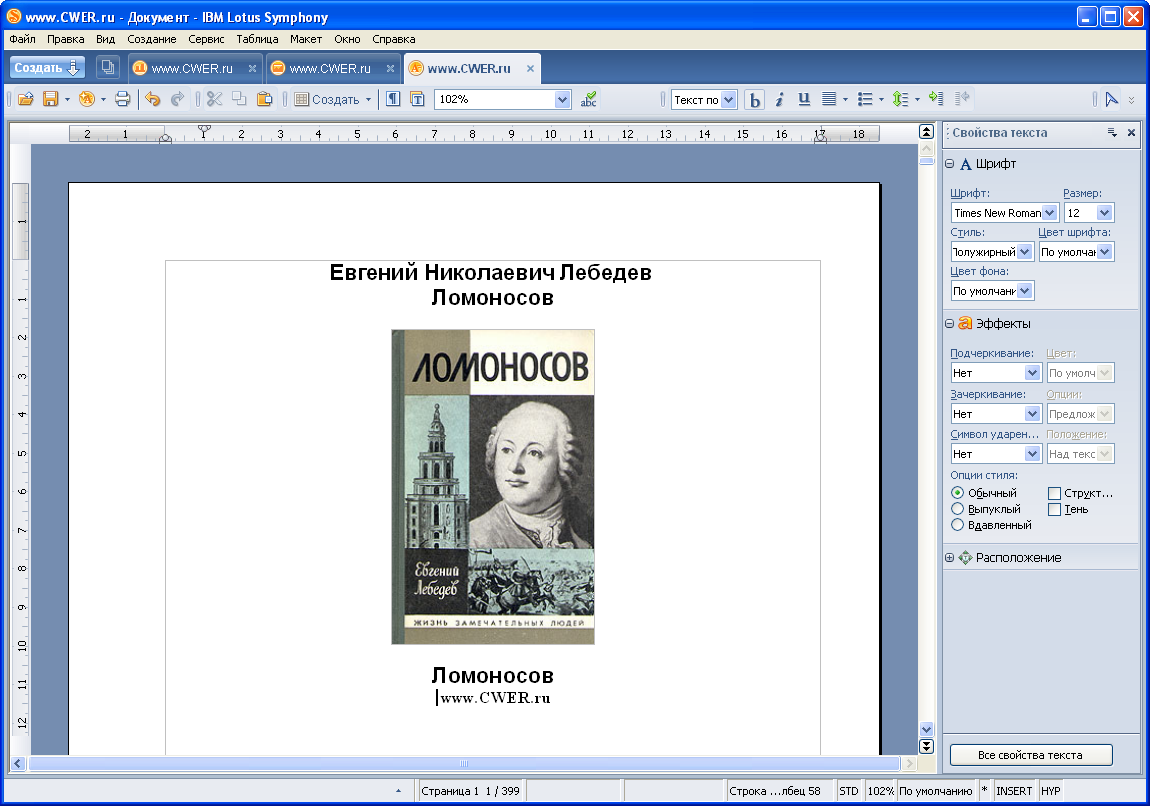Apply bold formatting with the b icon
The width and height of the screenshot is (1150, 806).
point(754,99)
